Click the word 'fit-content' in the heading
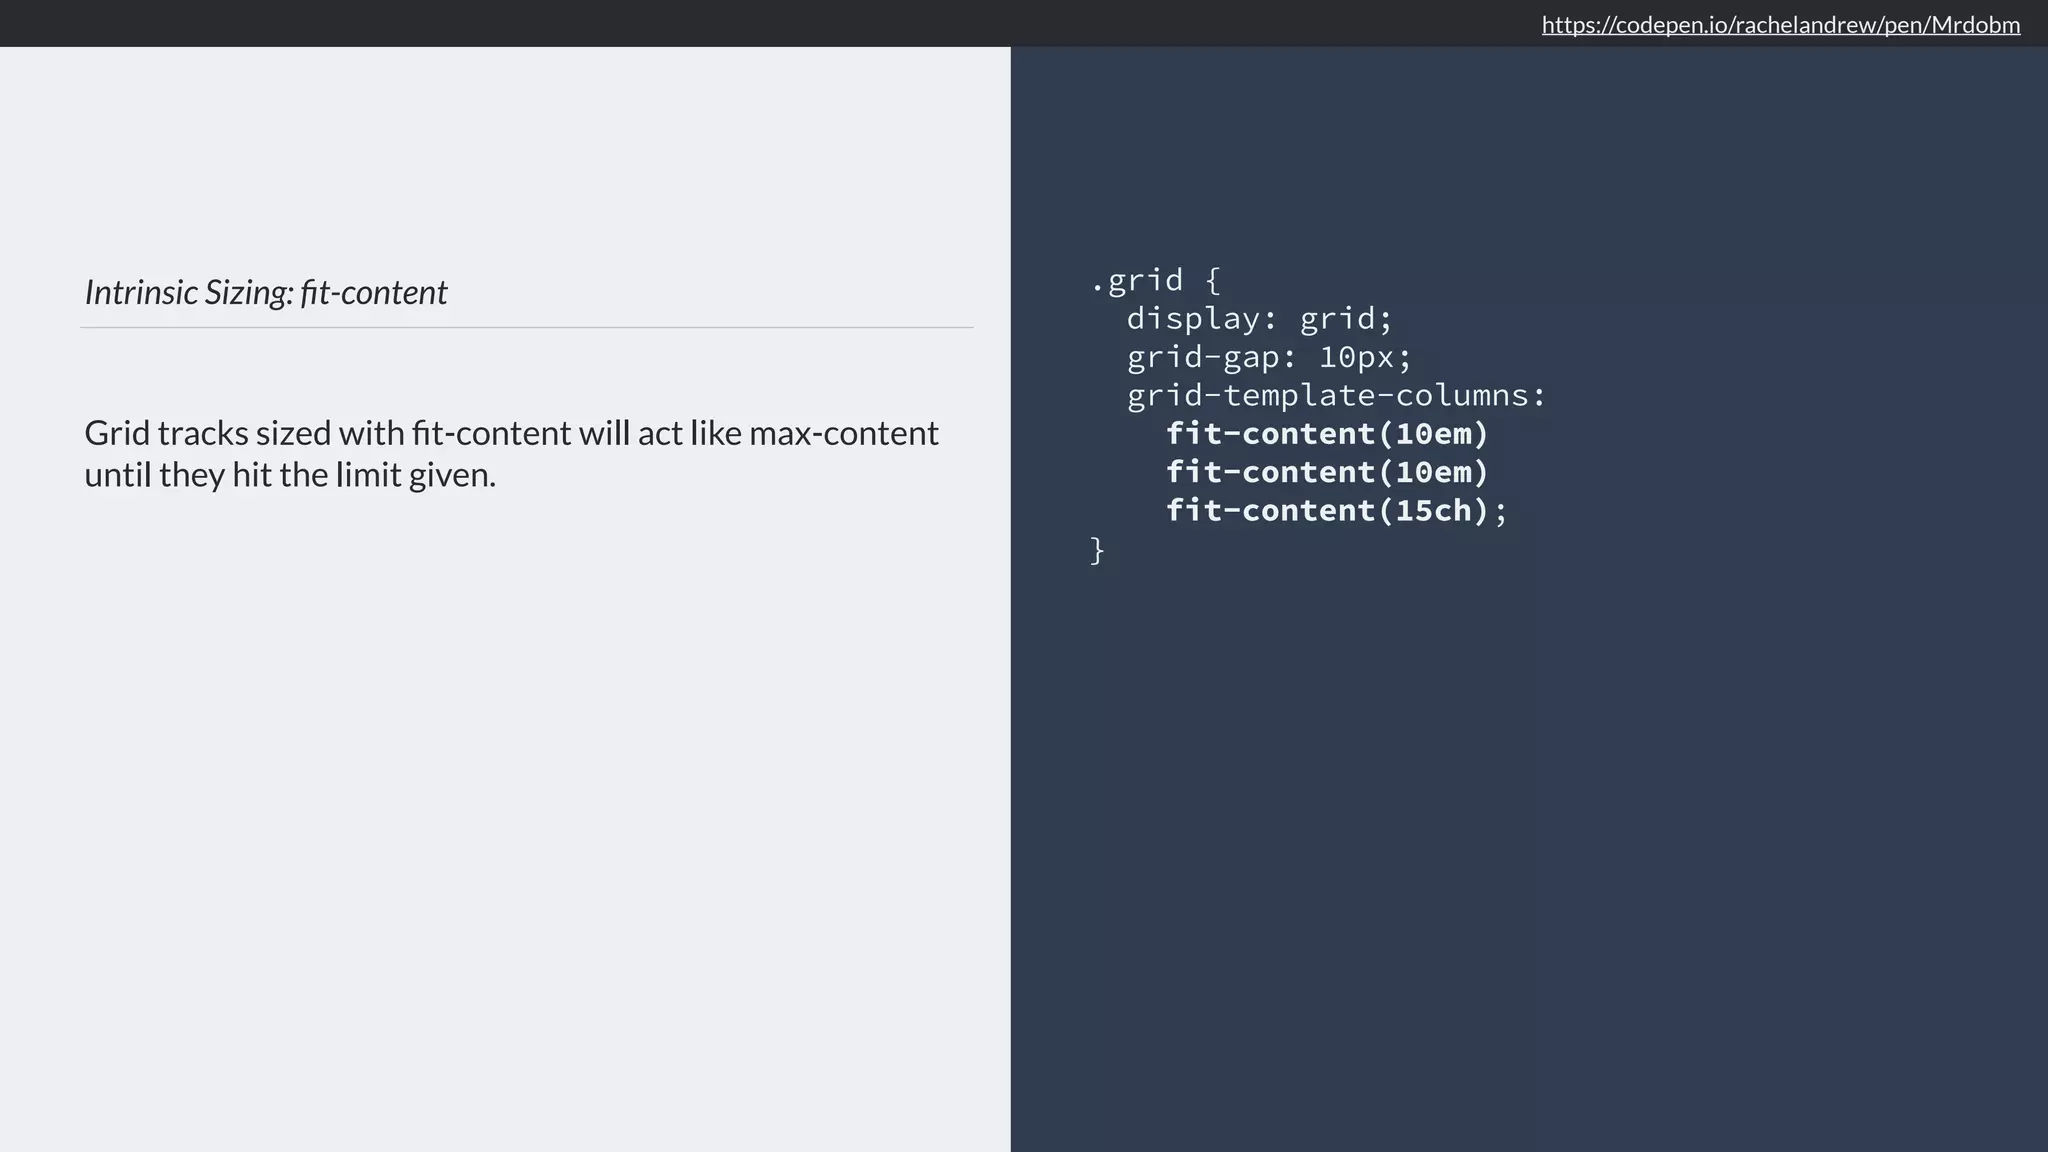Image resolution: width=2048 pixels, height=1152 pixels. [x=373, y=292]
